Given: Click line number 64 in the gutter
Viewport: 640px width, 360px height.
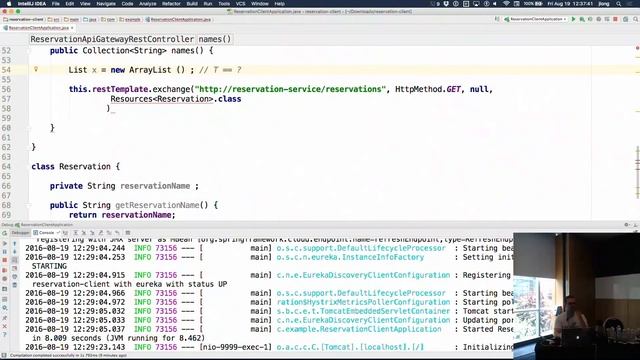Looking at the screenshot, I should (6, 167).
